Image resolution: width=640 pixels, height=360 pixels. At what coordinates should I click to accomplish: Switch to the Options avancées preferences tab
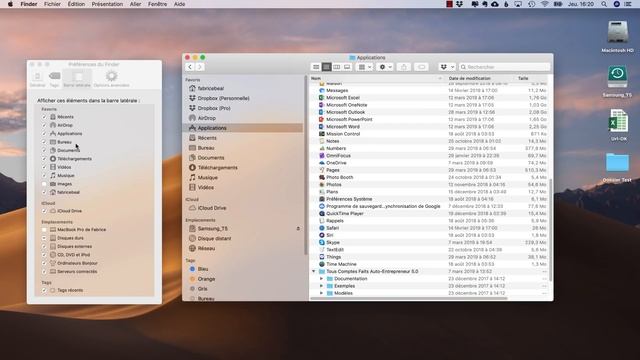111,79
